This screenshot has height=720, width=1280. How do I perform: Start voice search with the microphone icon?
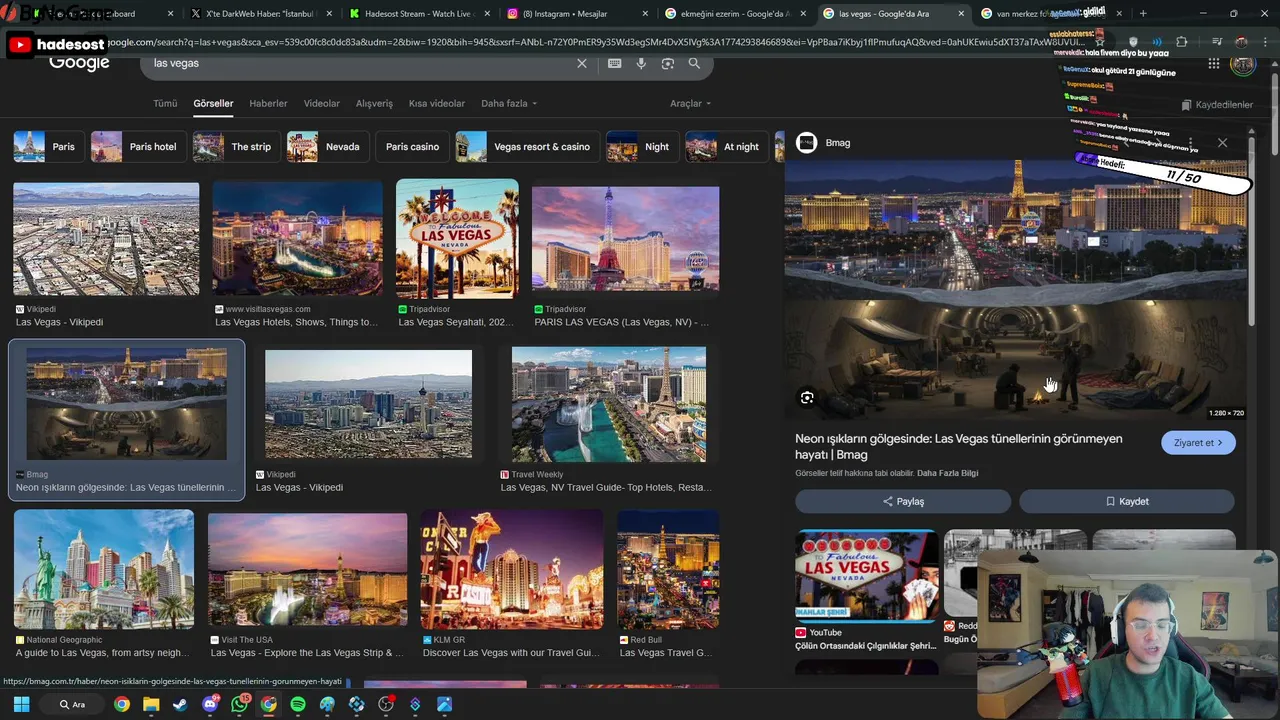[641, 63]
